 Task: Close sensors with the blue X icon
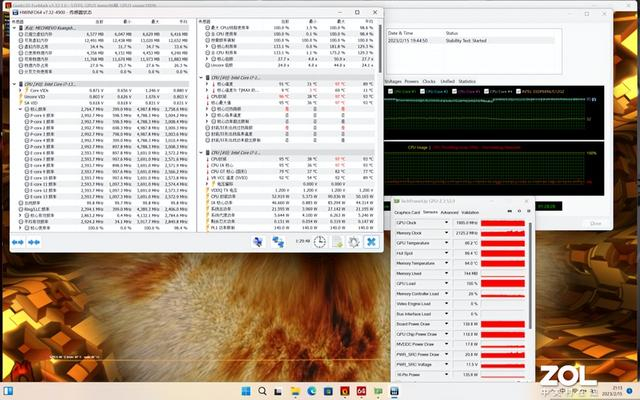coord(371,241)
